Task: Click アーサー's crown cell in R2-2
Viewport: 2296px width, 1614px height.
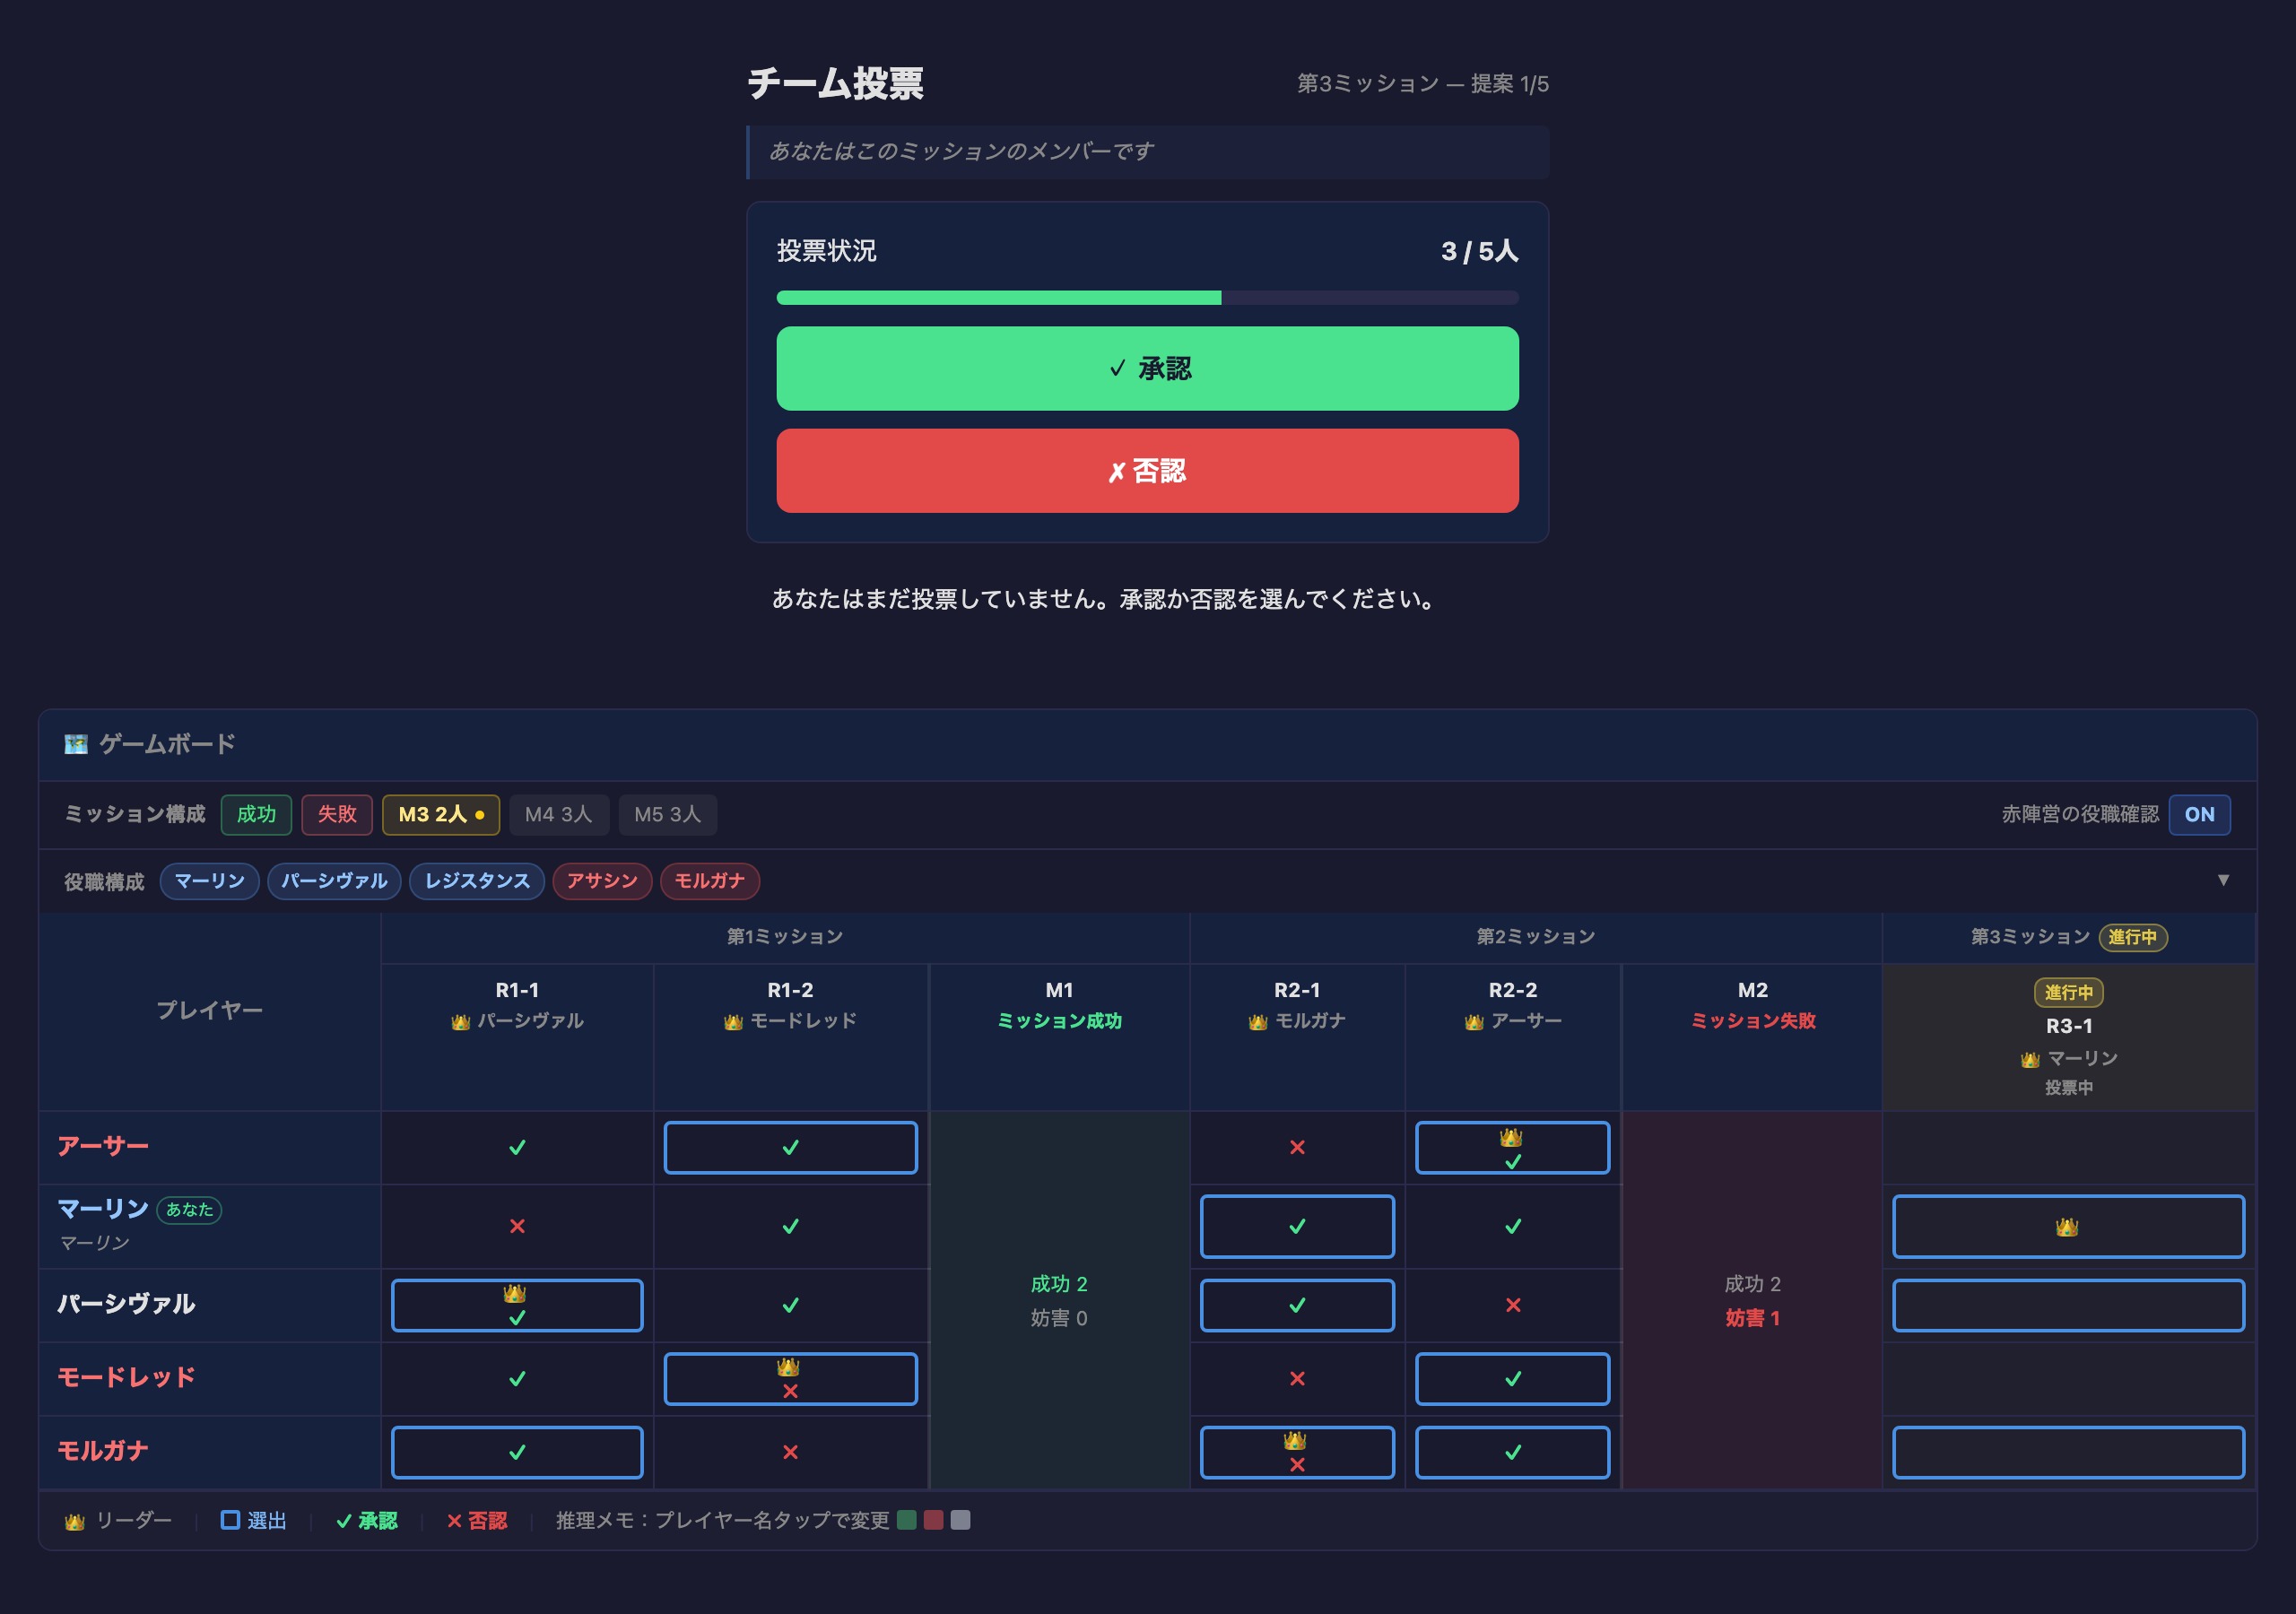Action: click(1512, 1148)
